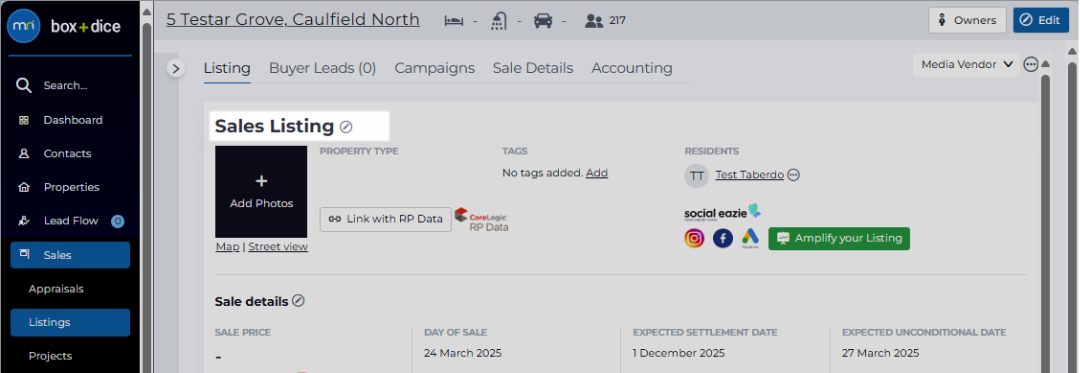Click the Facebook icon
This screenshot has height=373, width=1080.
723,238
